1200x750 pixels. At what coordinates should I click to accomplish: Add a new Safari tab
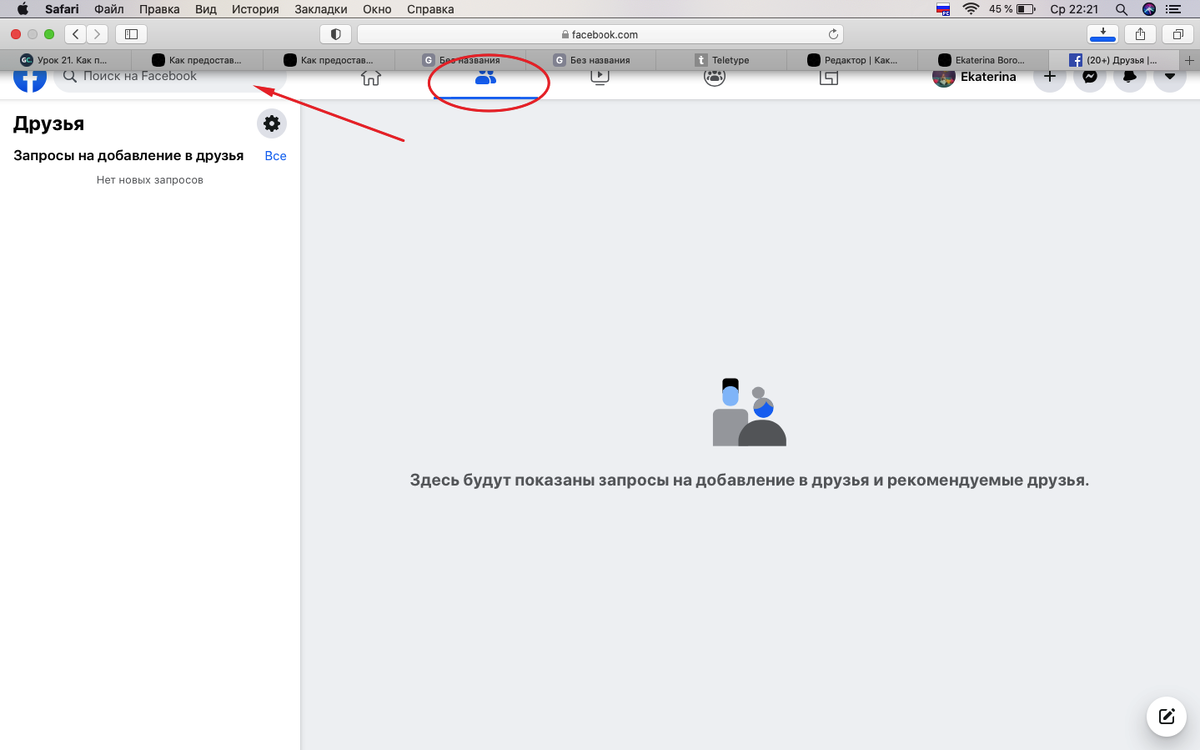(1187, 60)
